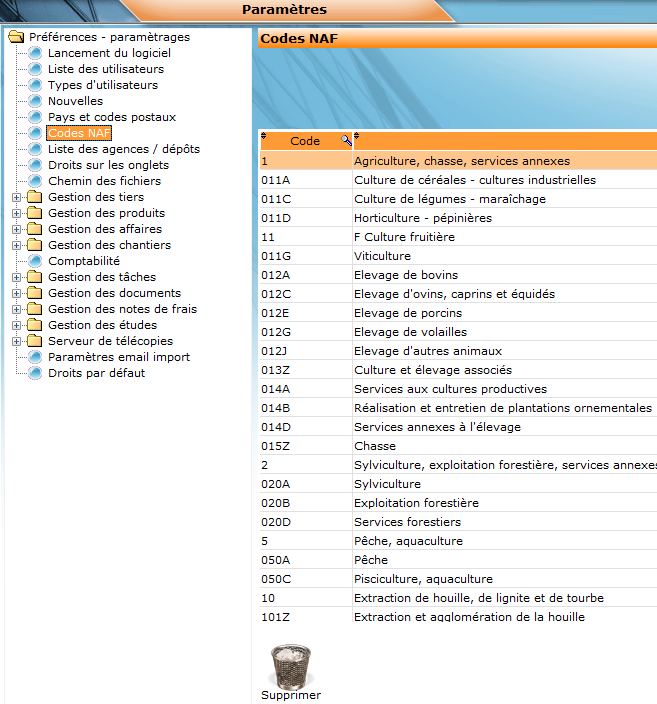Select the highlighted Codes NAF tree item

(79, 133)
